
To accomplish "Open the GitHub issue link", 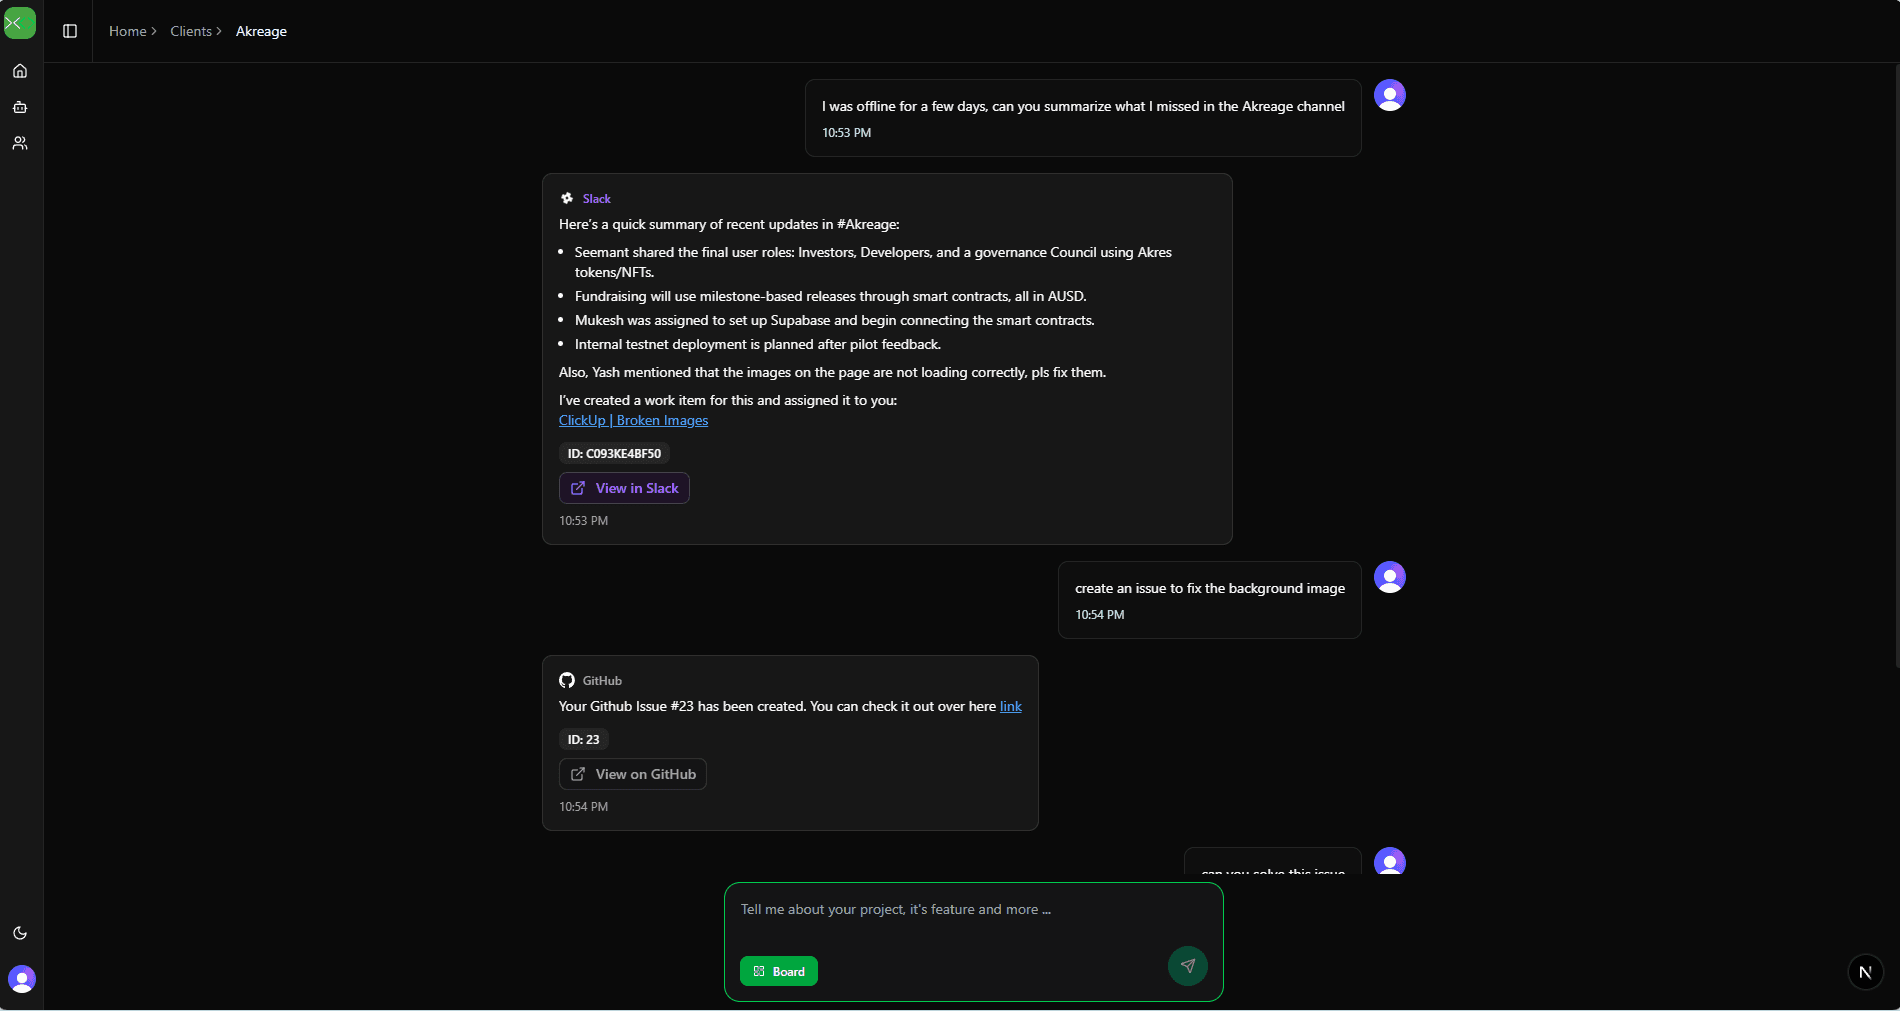I will [x=1010, y=707].
